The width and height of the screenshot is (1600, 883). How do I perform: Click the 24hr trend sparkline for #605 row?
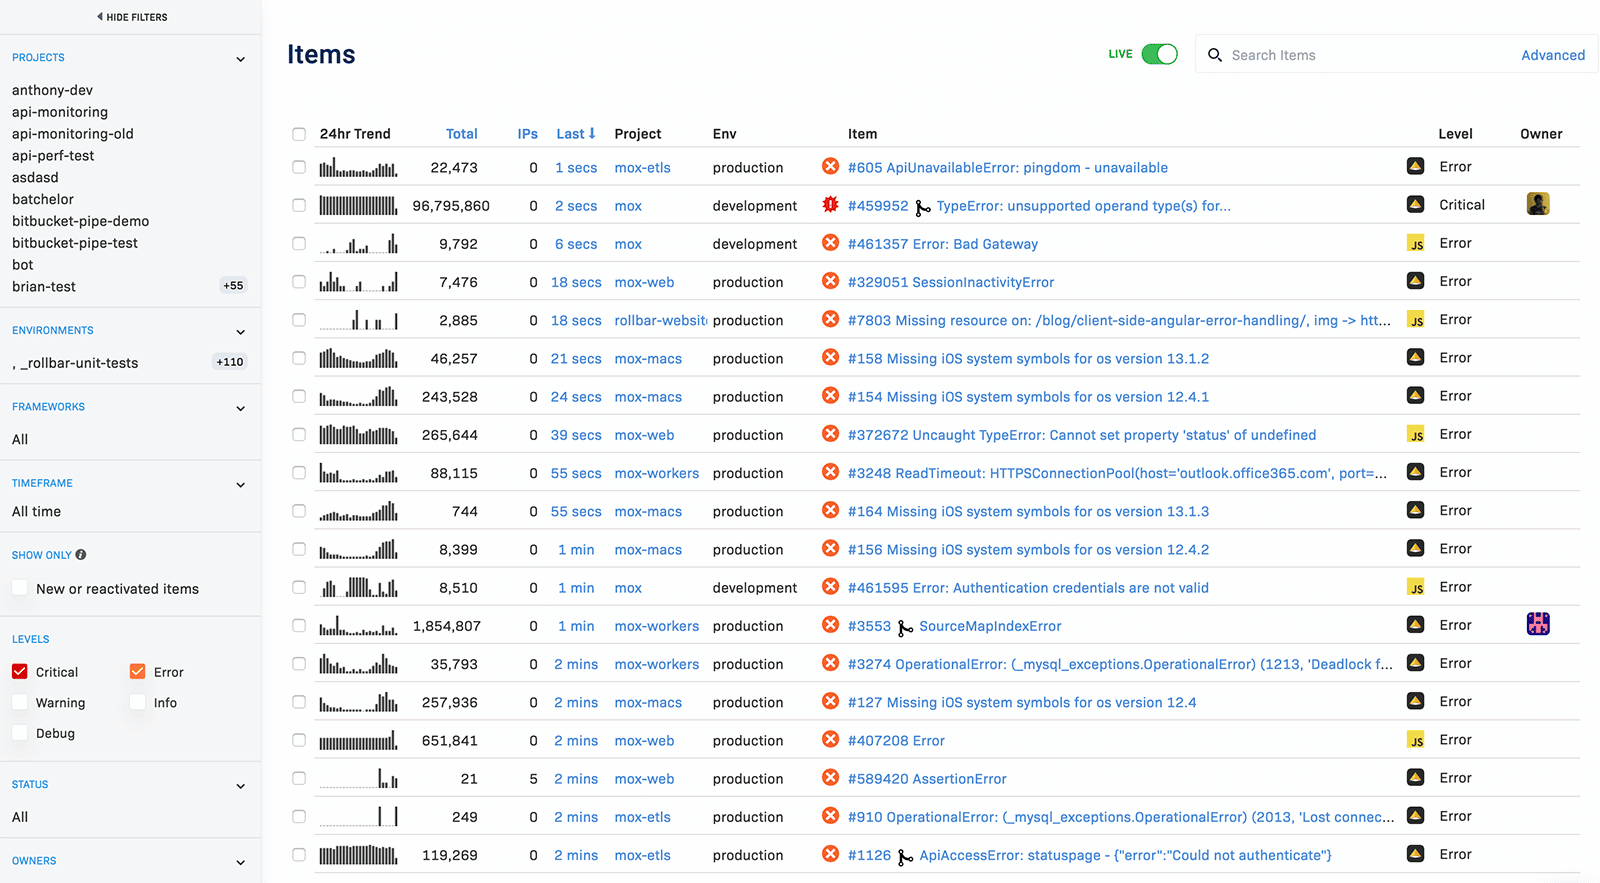[358, 167]
